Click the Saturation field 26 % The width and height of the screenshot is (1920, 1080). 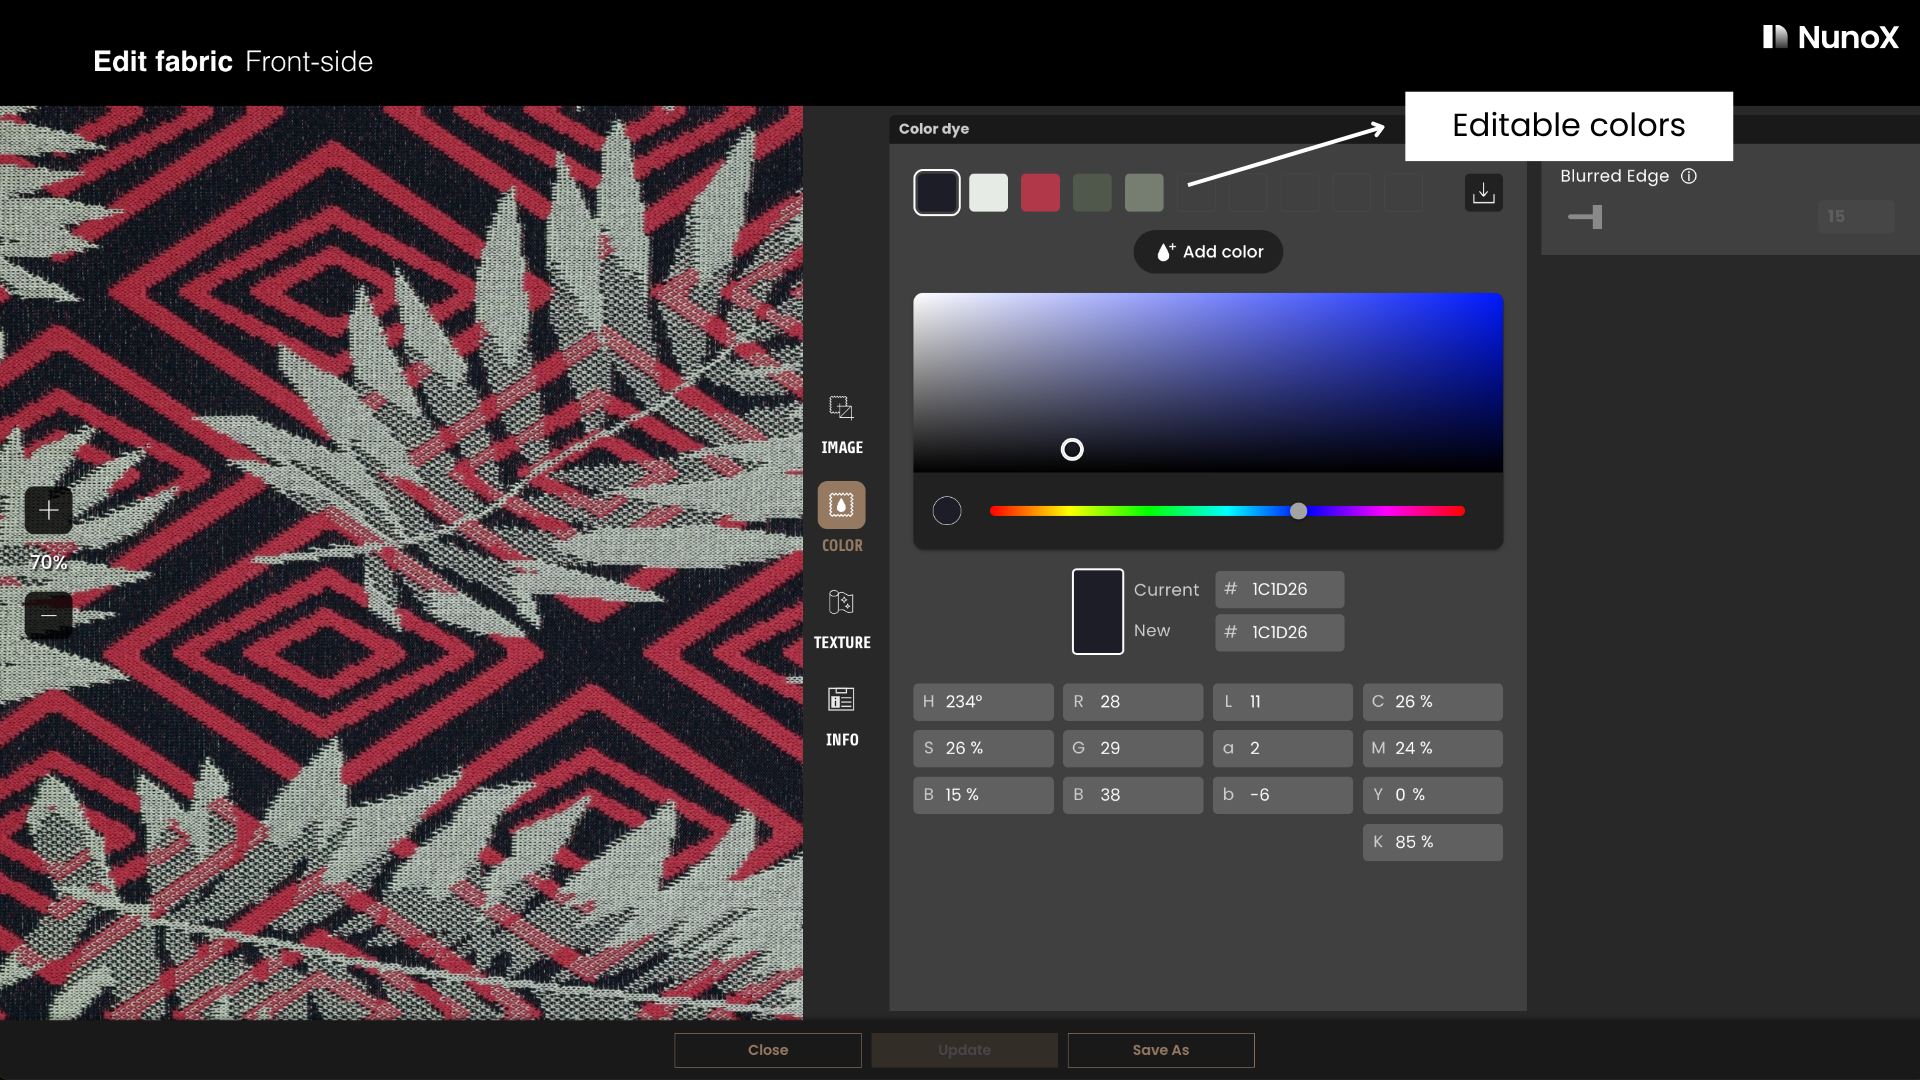pyautogui.click(x=983, y=749)
